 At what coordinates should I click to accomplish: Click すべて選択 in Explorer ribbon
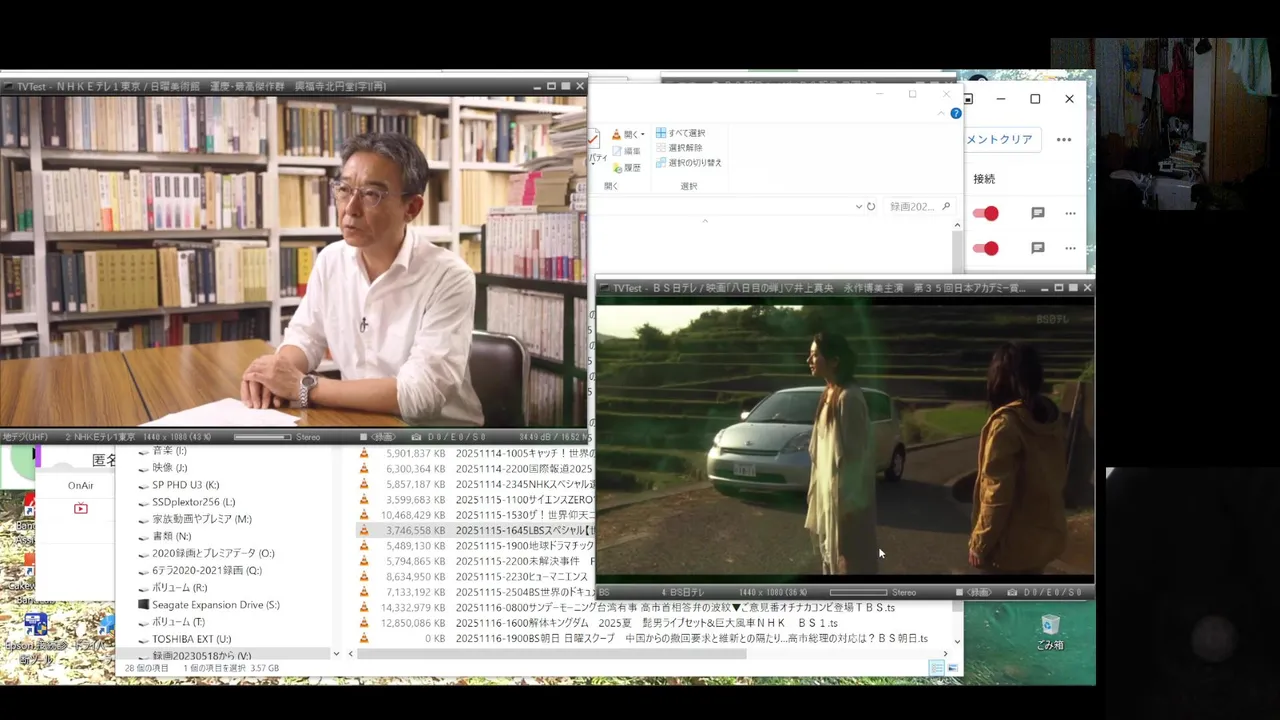point(680,133)
